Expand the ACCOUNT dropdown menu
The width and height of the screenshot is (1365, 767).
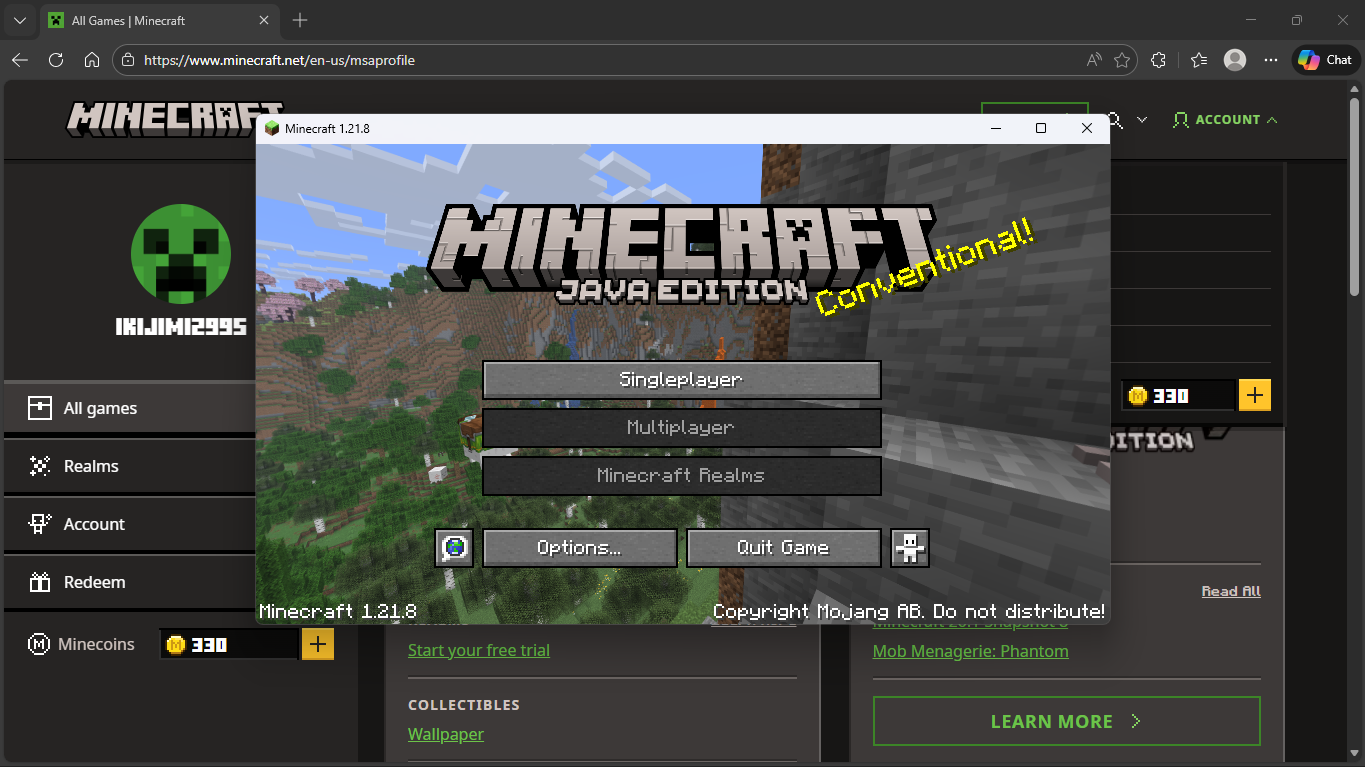click(1224, 120)
